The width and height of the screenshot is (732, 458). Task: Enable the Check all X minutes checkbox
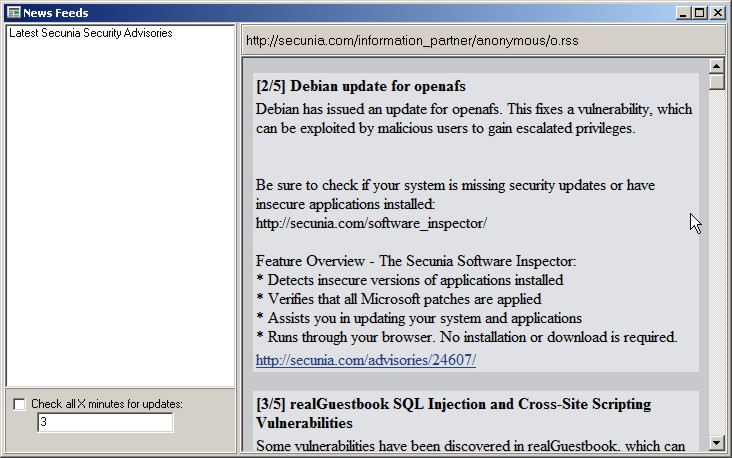pyautogui.click(x=19, y=404)
